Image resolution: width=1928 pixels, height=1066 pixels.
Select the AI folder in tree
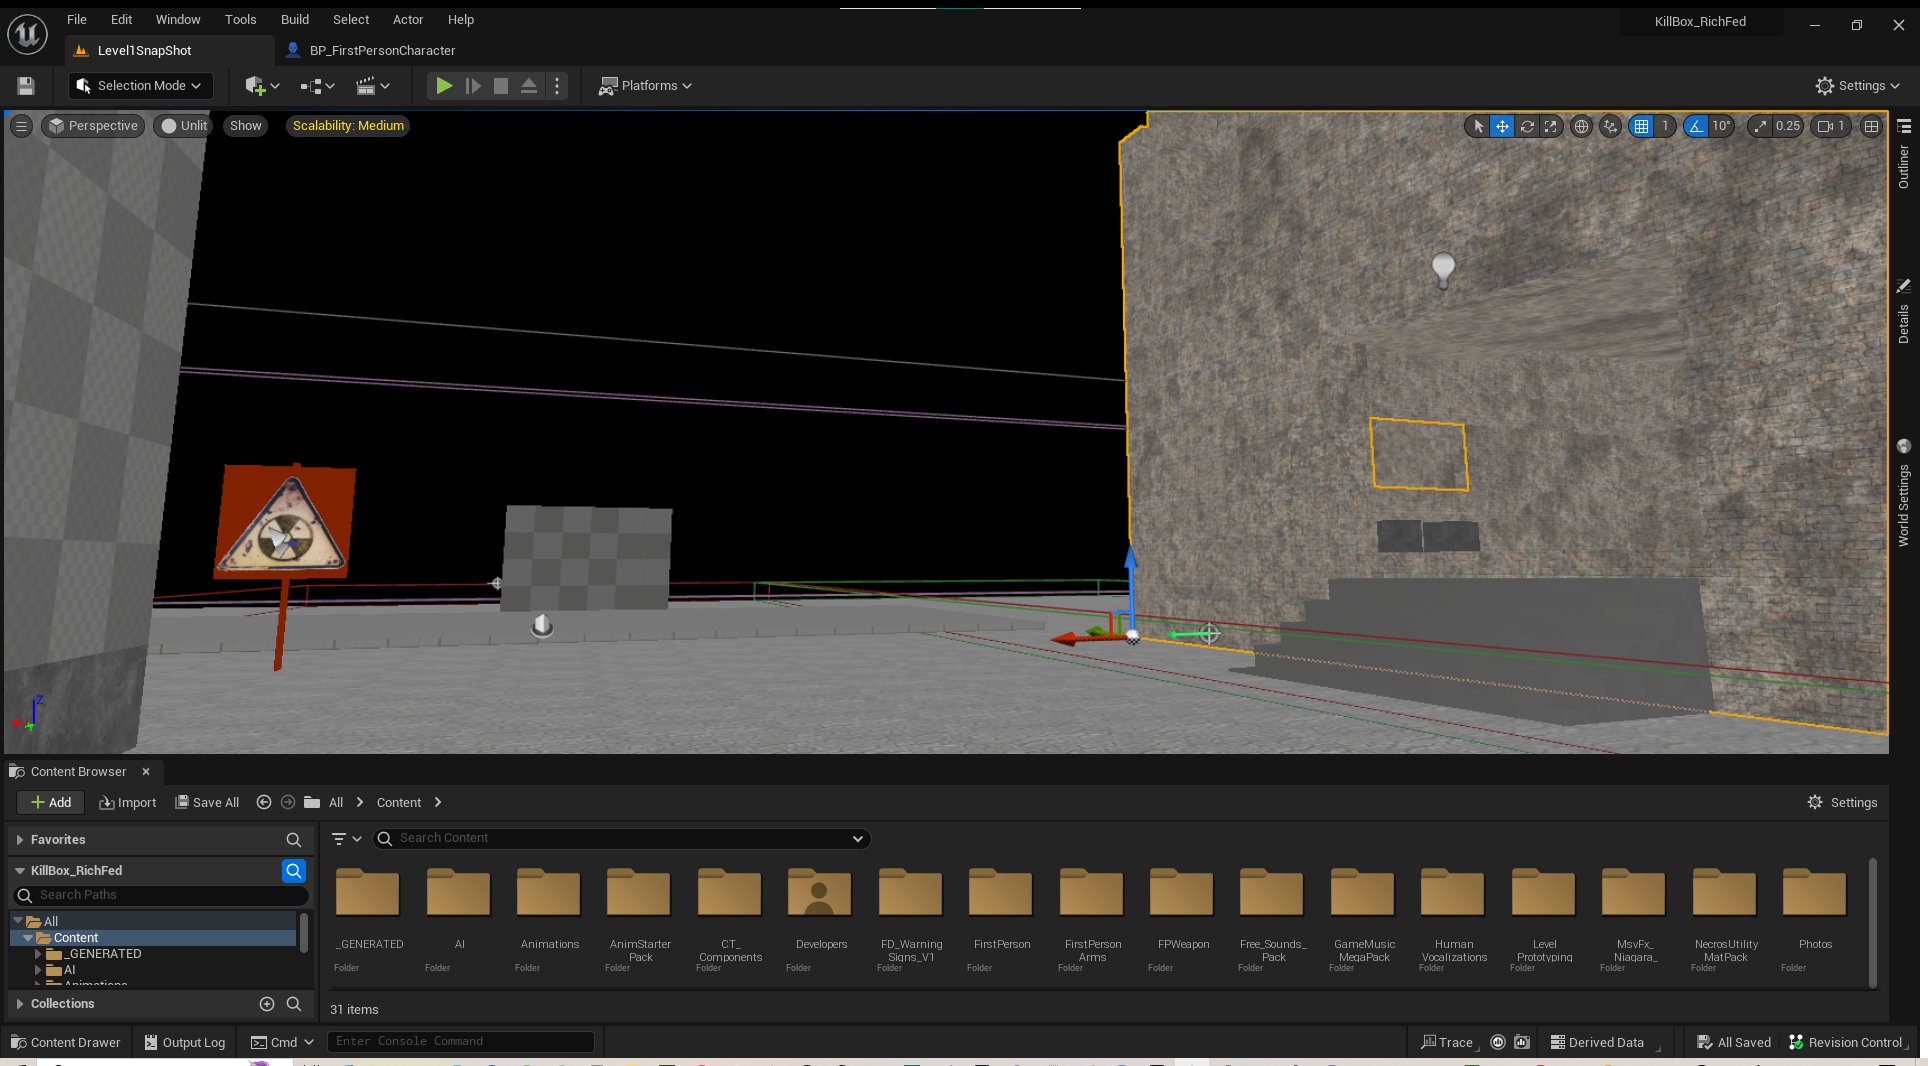point(69,970)
